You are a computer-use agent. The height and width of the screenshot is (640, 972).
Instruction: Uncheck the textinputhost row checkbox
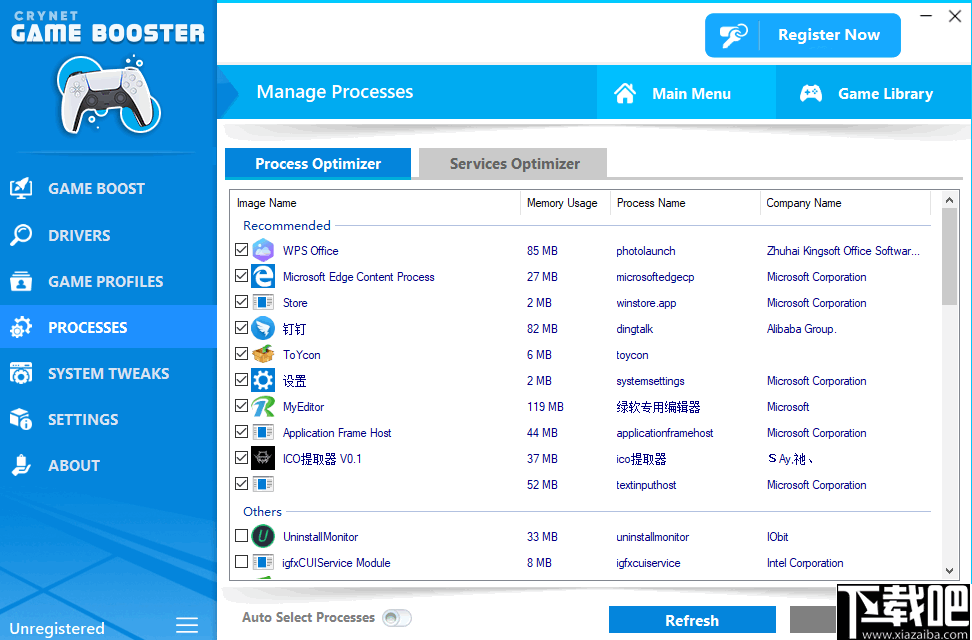tap(242, 484)
